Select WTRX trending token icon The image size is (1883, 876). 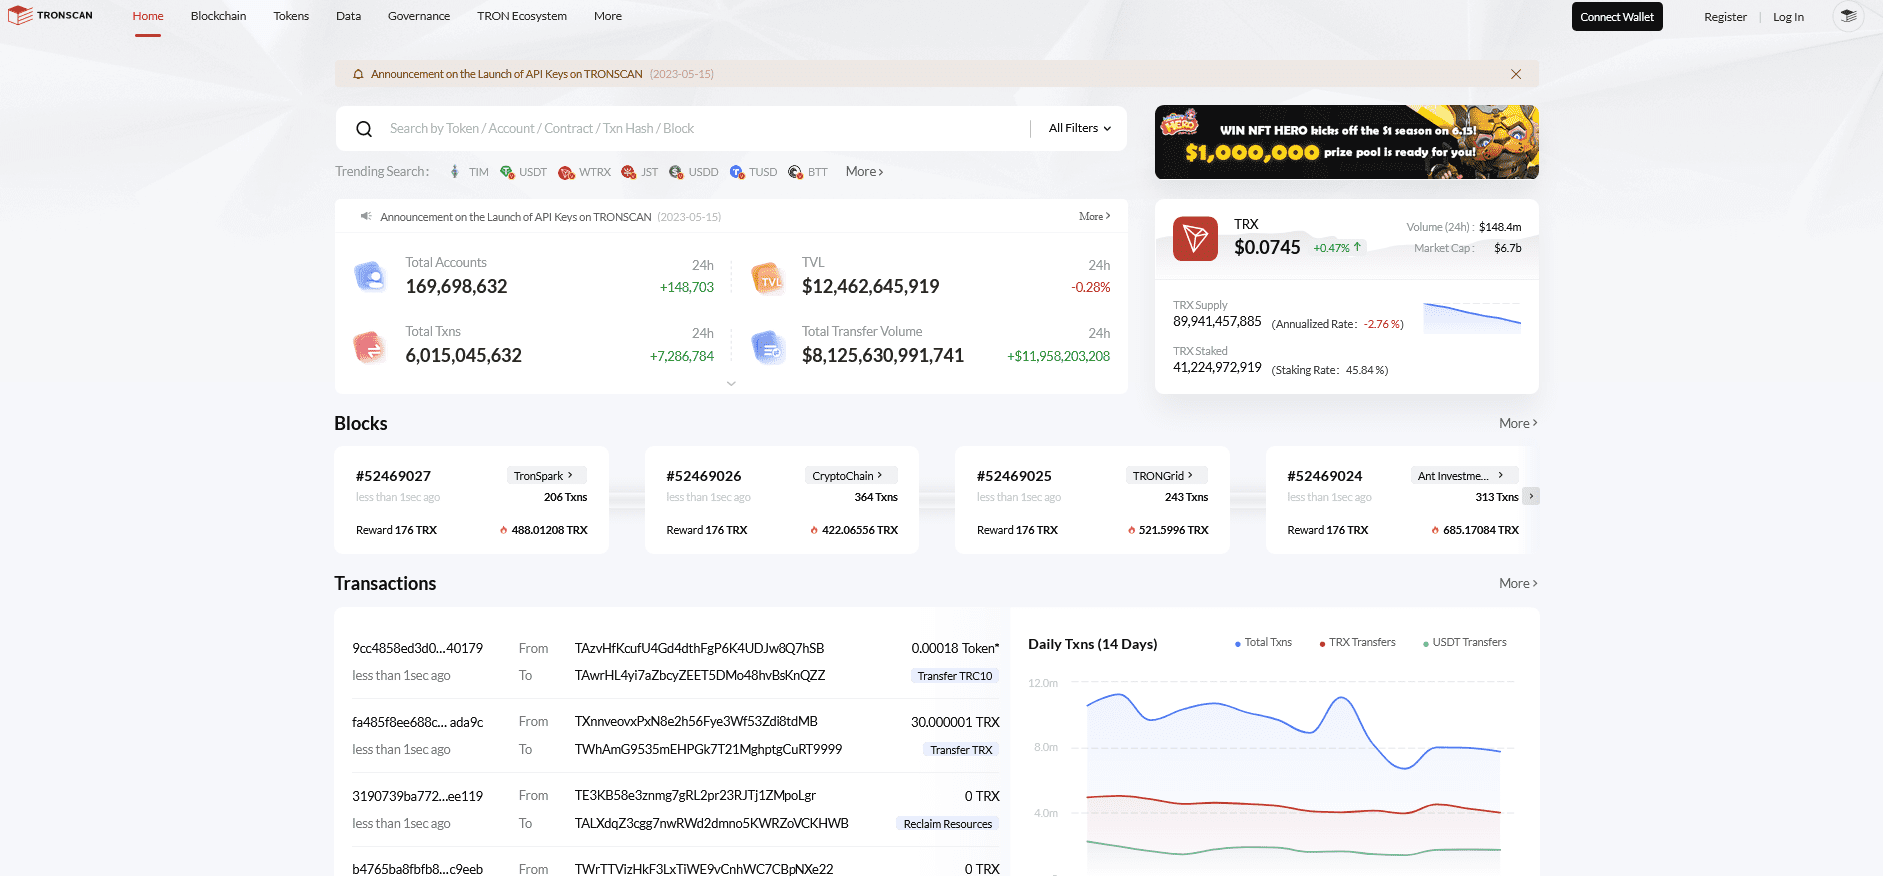pos(566,172)
